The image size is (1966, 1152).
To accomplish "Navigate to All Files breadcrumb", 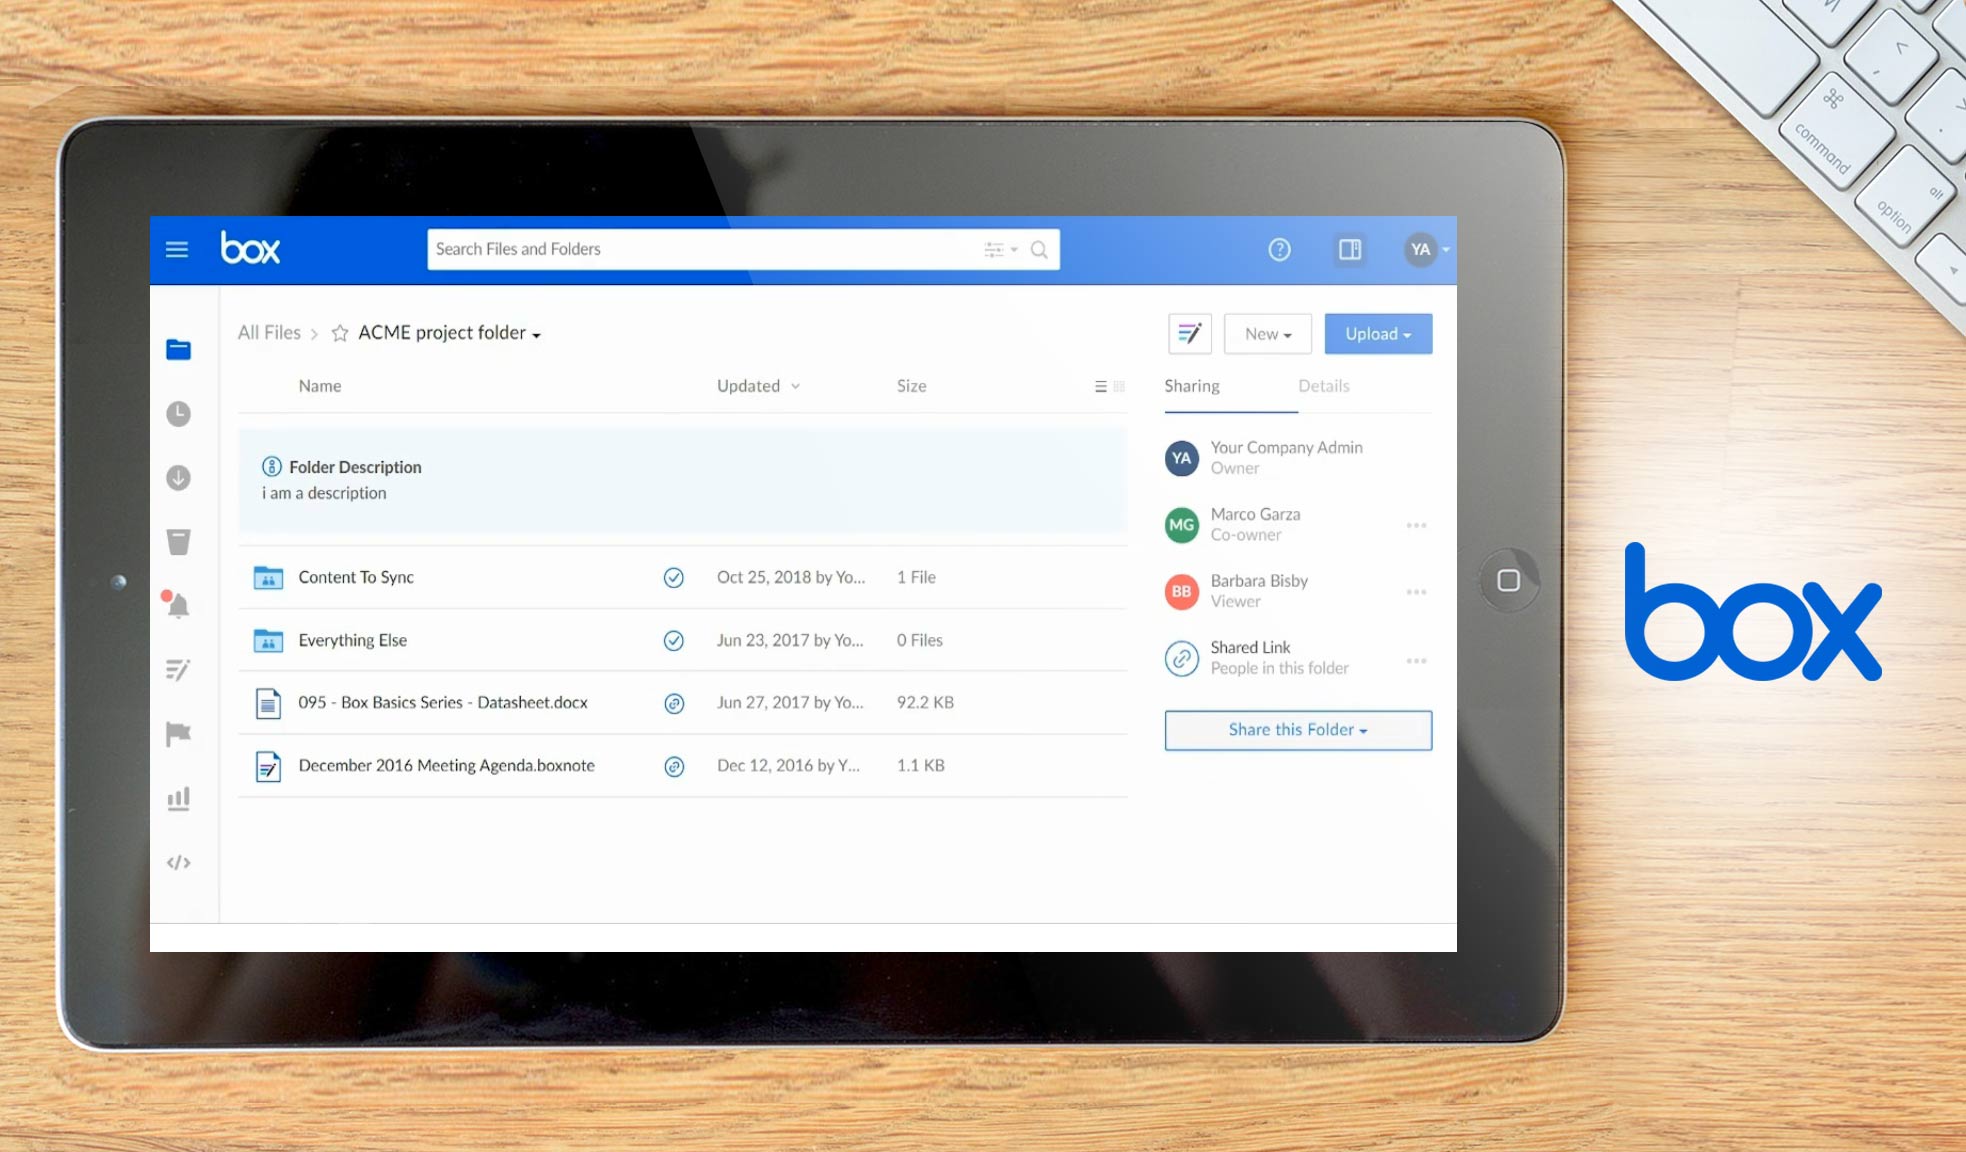I will [x=269, y=333].
